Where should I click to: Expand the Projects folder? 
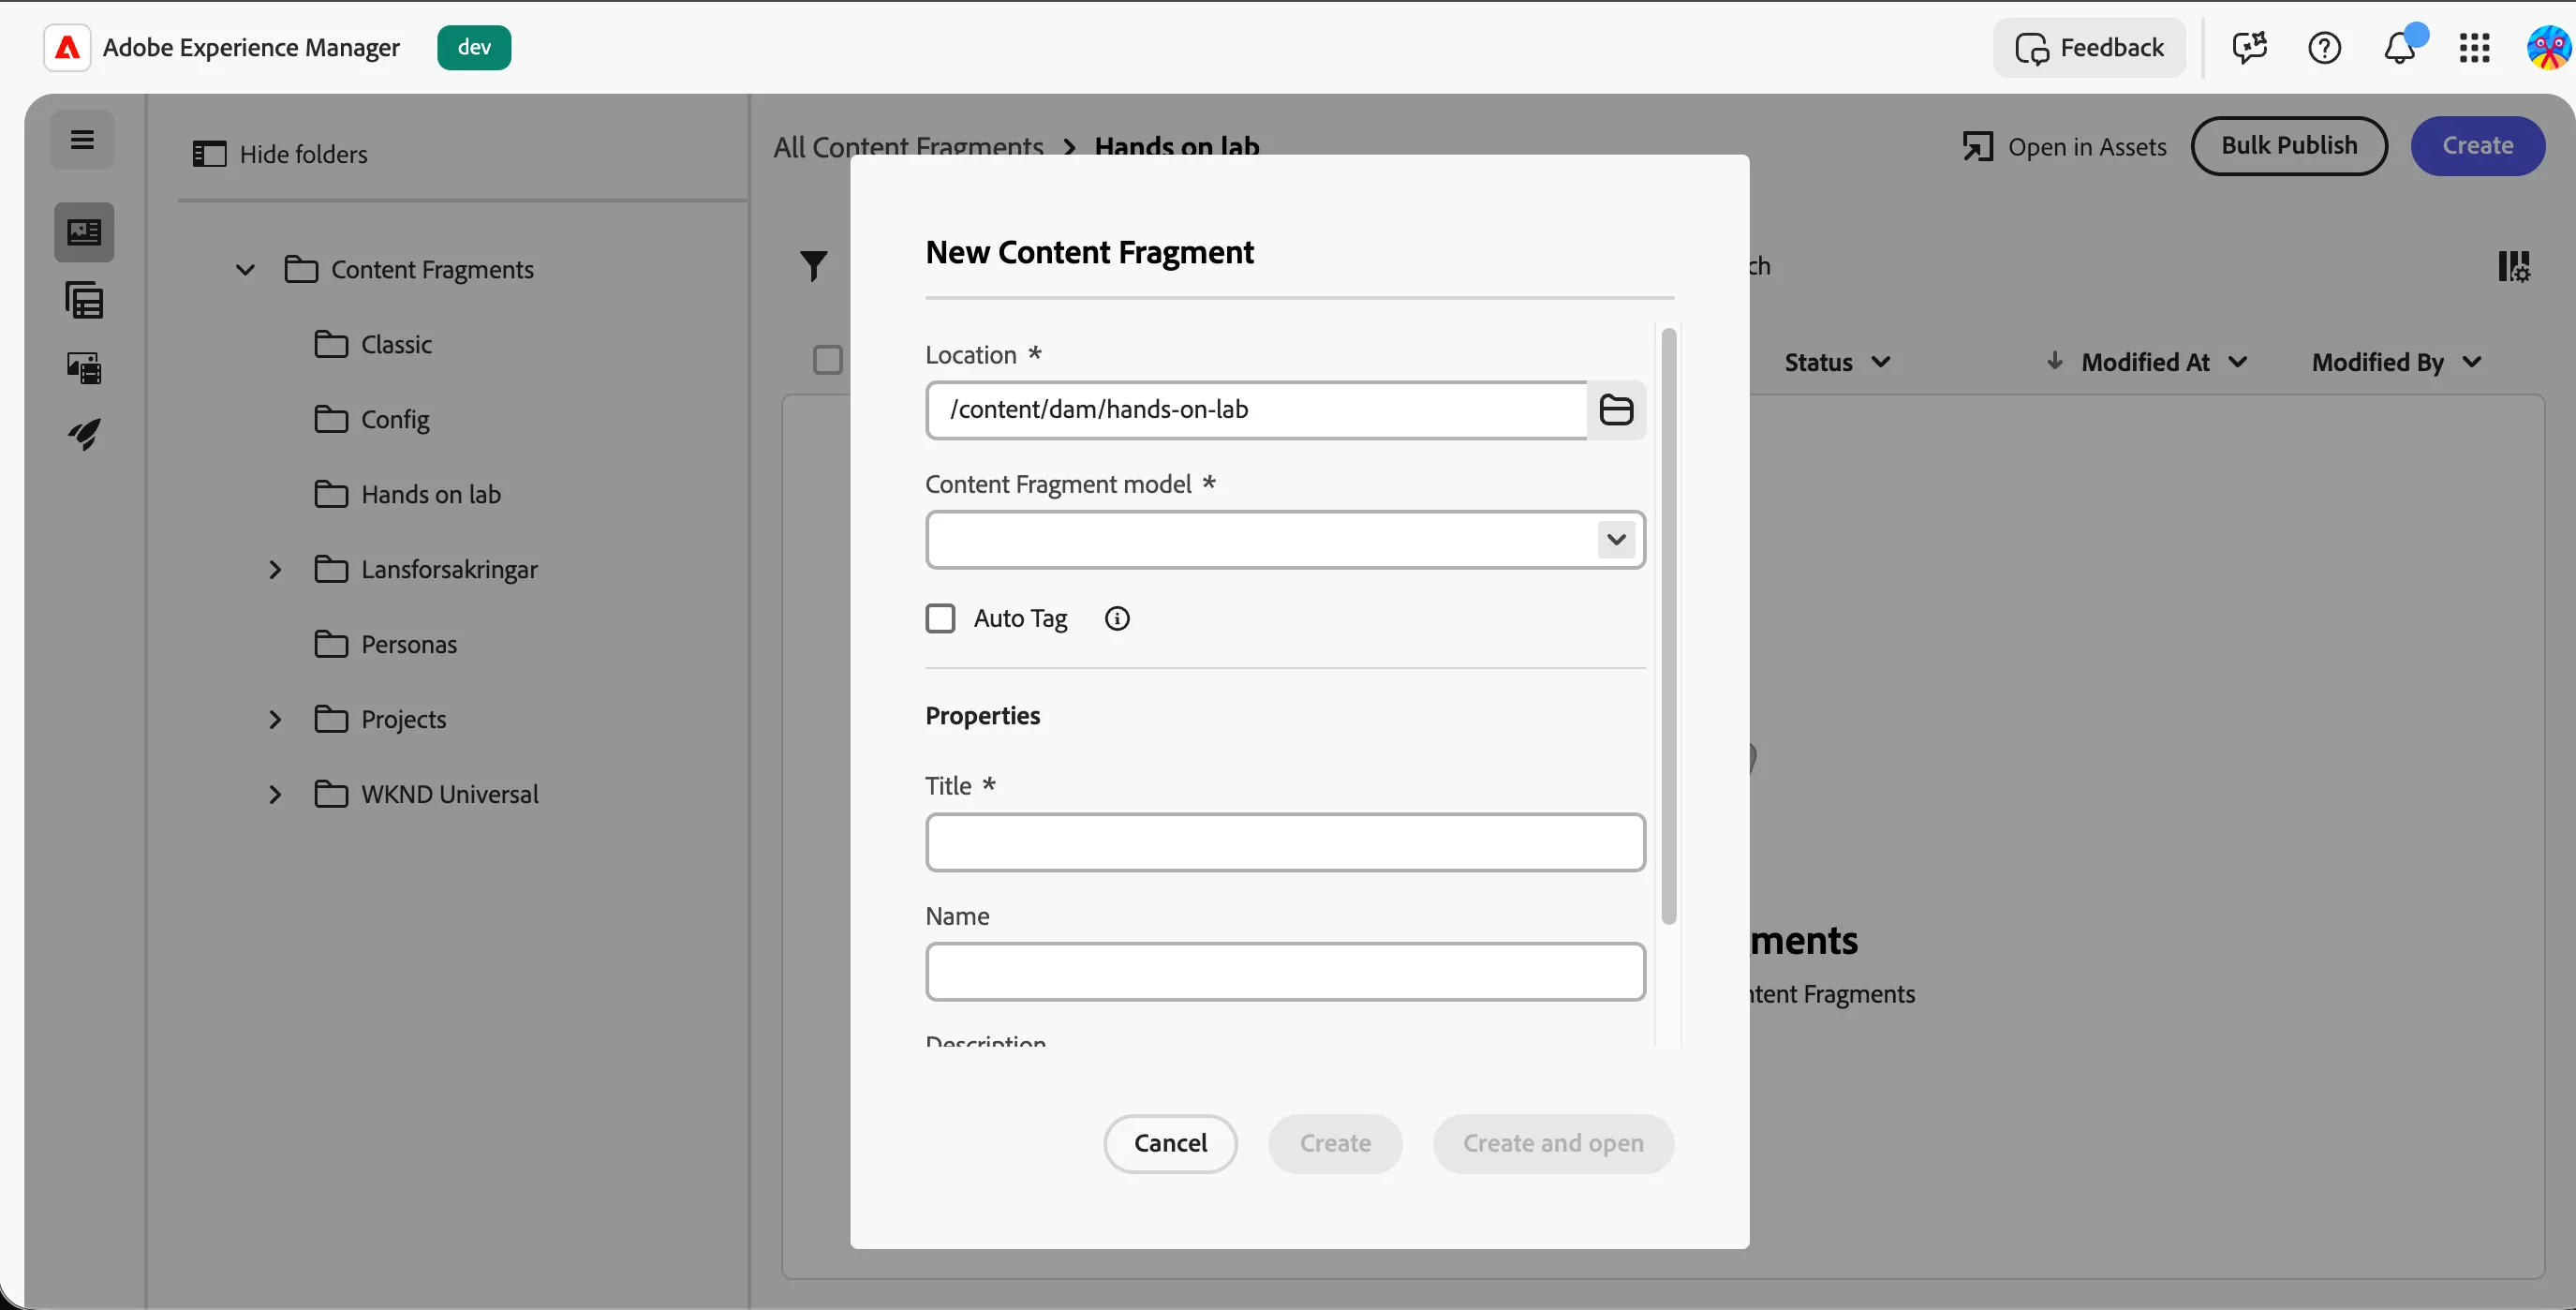pos(275,720)
